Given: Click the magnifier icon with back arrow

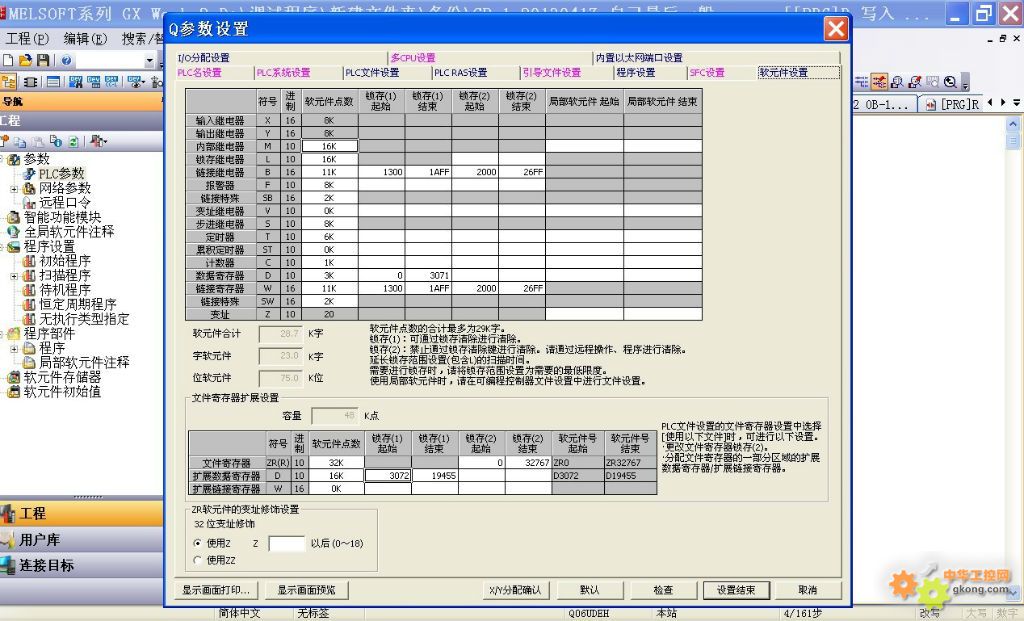Looking at the screenshot, I should [x=950, y=82].
